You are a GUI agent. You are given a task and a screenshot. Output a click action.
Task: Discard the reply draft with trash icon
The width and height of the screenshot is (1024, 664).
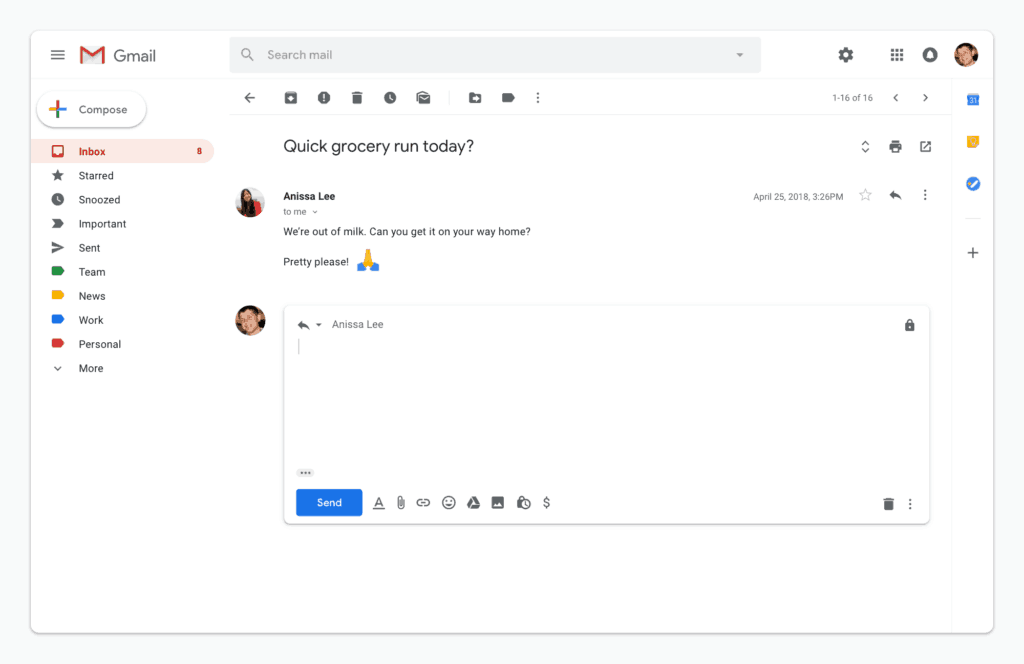[x=888, y=504]
